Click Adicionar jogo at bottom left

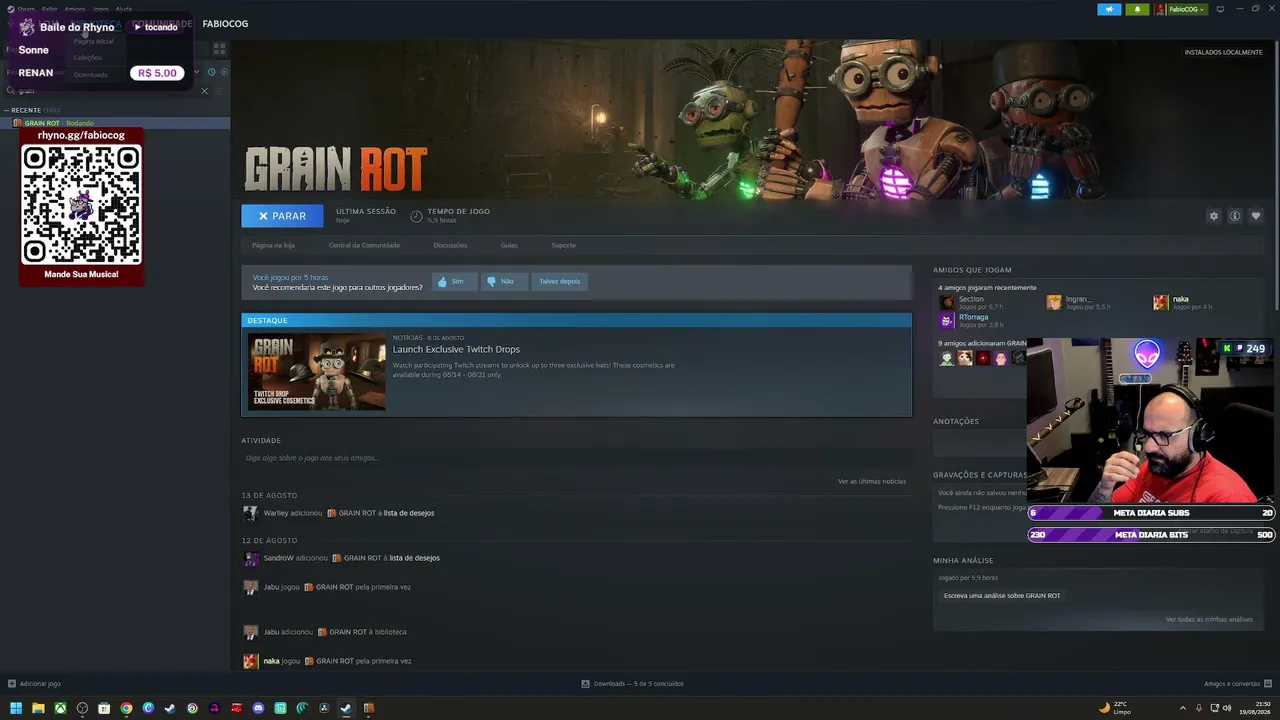34,684
